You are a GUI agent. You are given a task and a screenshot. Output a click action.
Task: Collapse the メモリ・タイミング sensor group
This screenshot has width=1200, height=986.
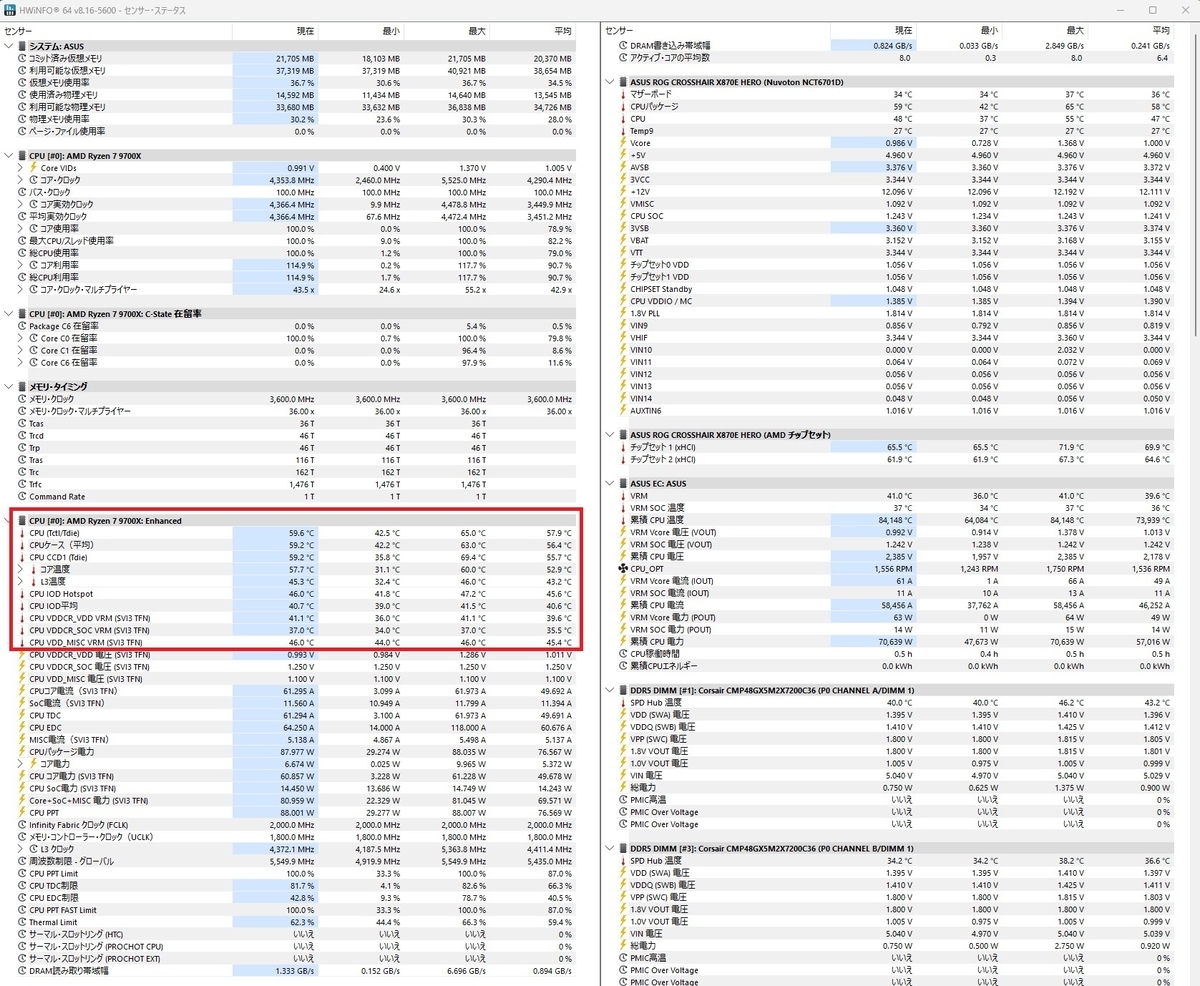point(10,387)
